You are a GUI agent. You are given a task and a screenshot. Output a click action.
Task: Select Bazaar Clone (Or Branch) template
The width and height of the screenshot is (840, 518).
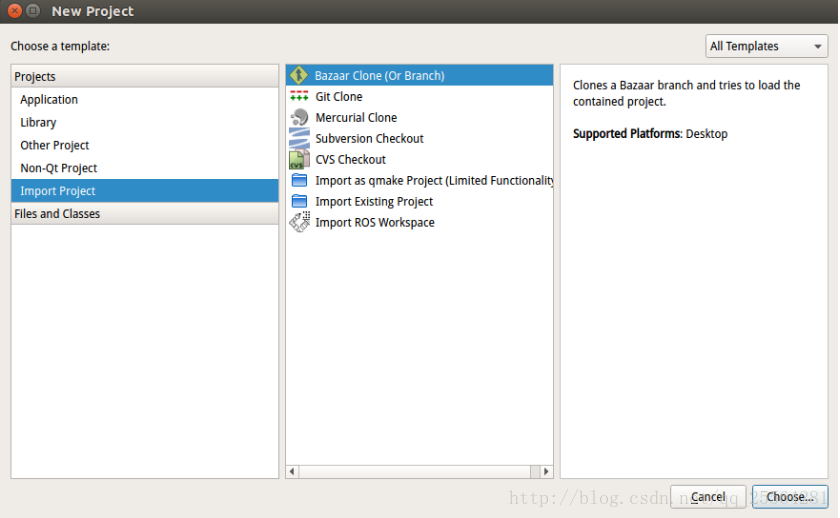pos(419,76)
